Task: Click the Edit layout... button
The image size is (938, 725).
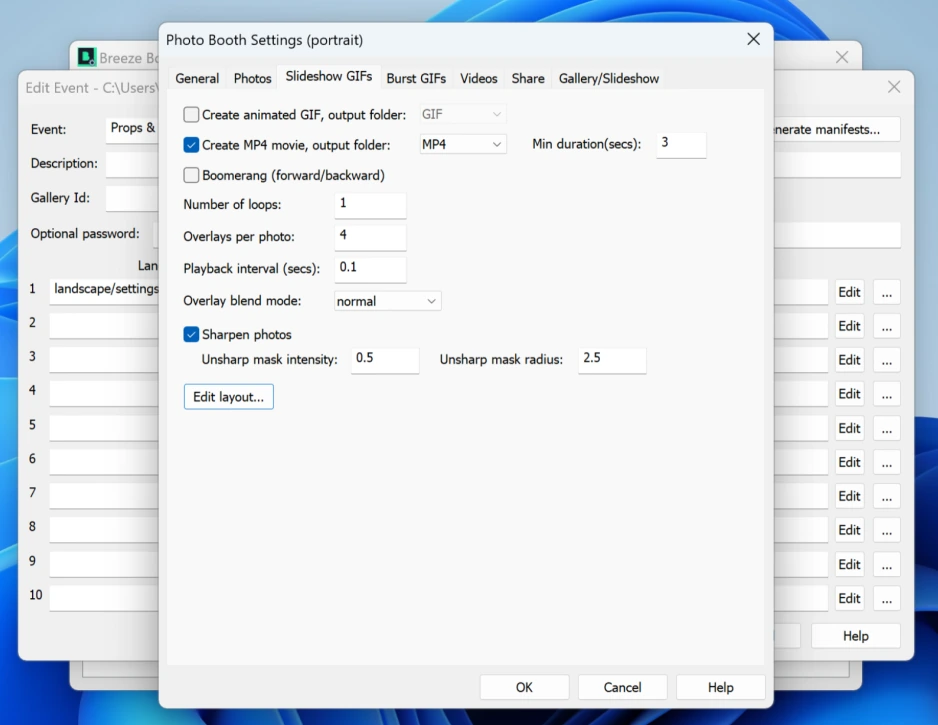Action: (229, 397)
